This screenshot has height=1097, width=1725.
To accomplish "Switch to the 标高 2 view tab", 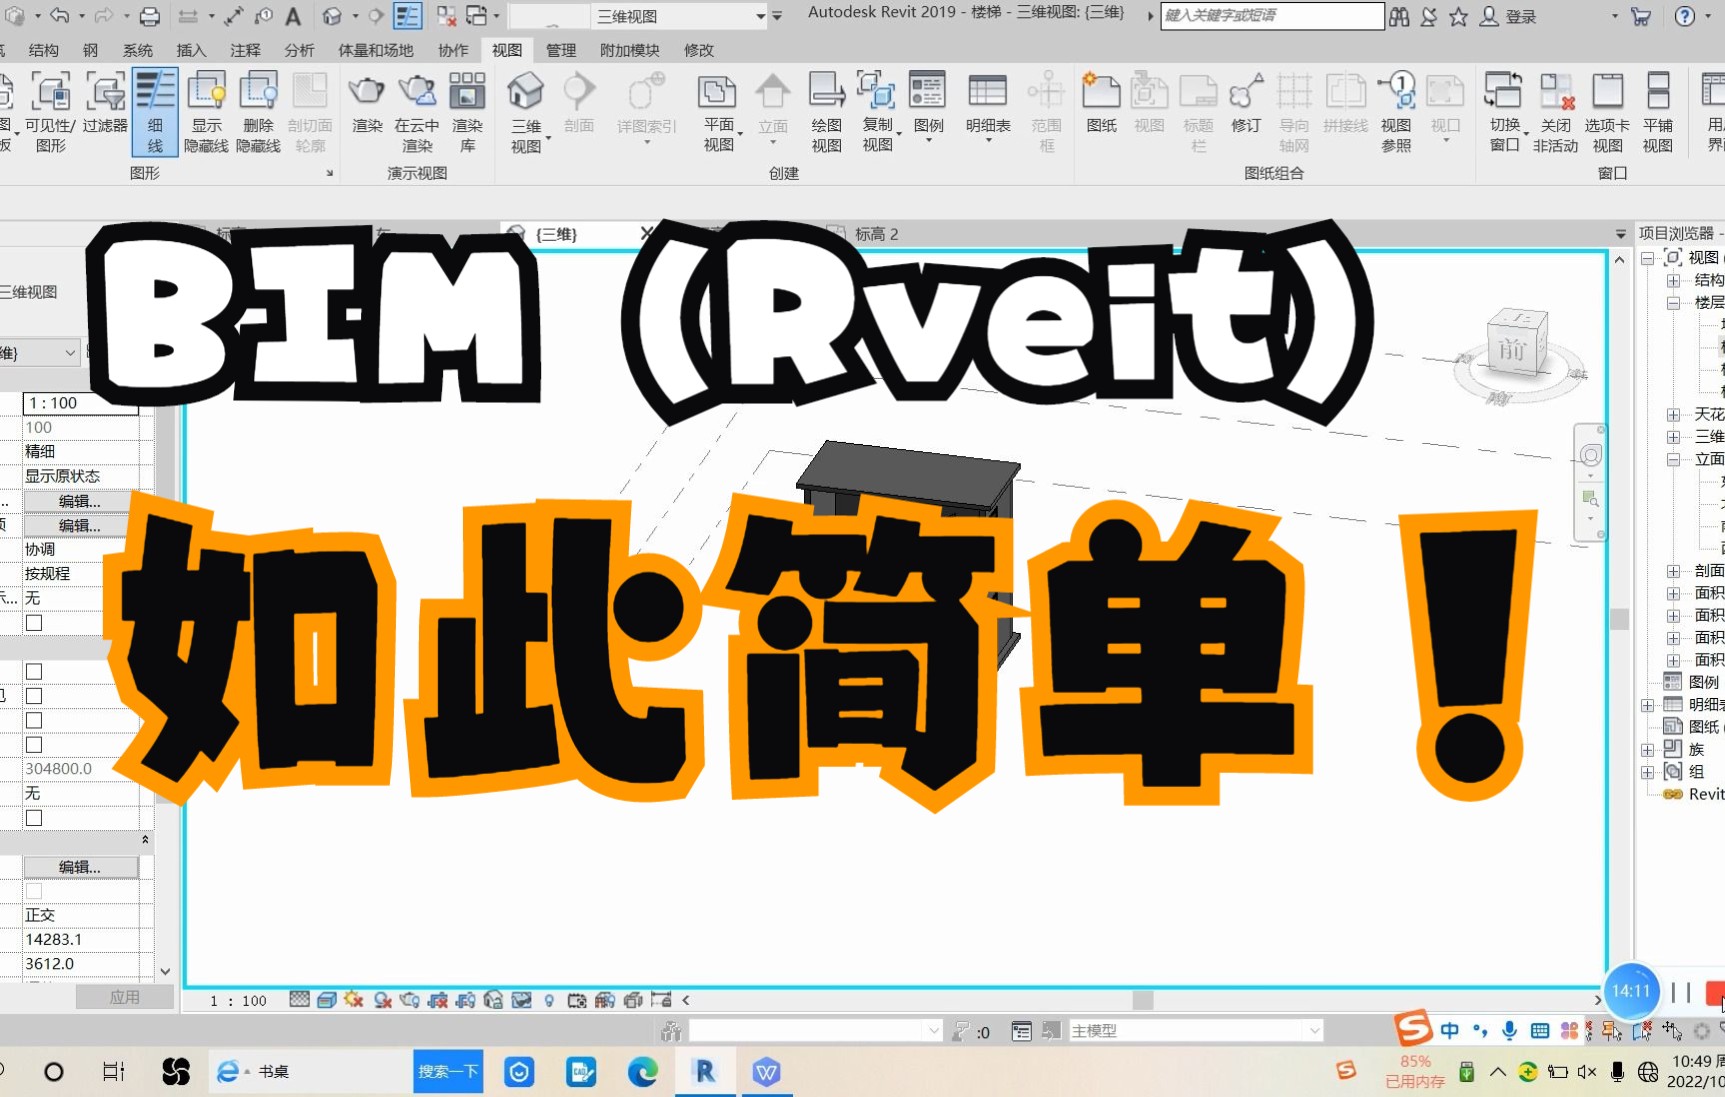I will (x=877, y=234).
